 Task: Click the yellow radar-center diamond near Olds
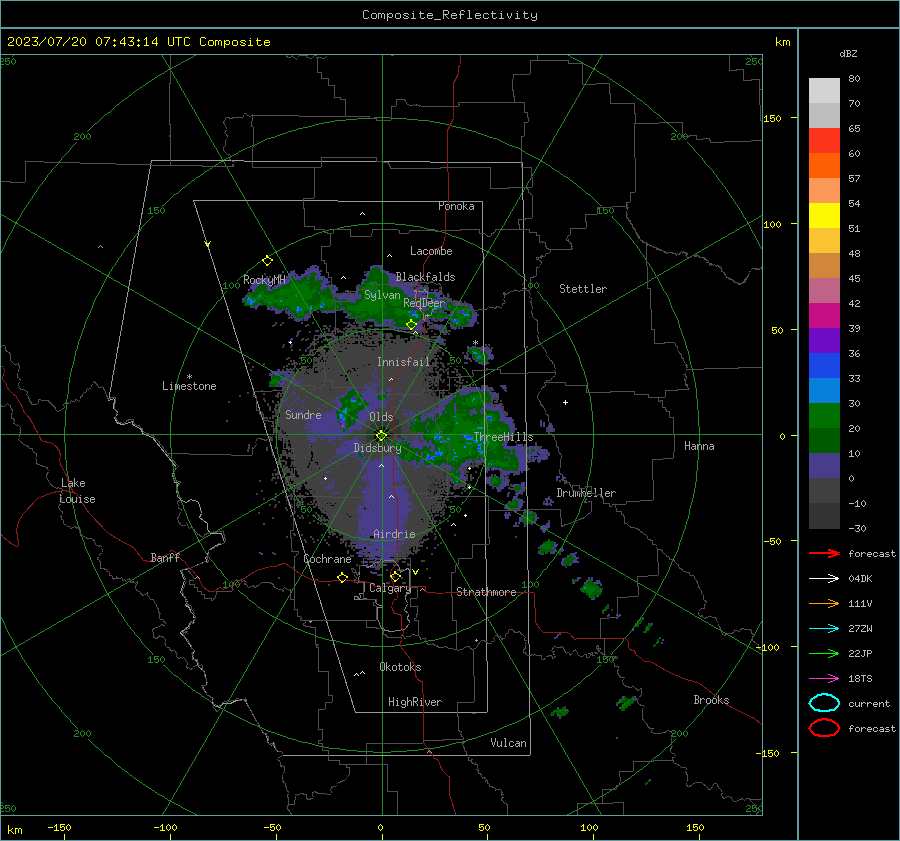[381, 435]
